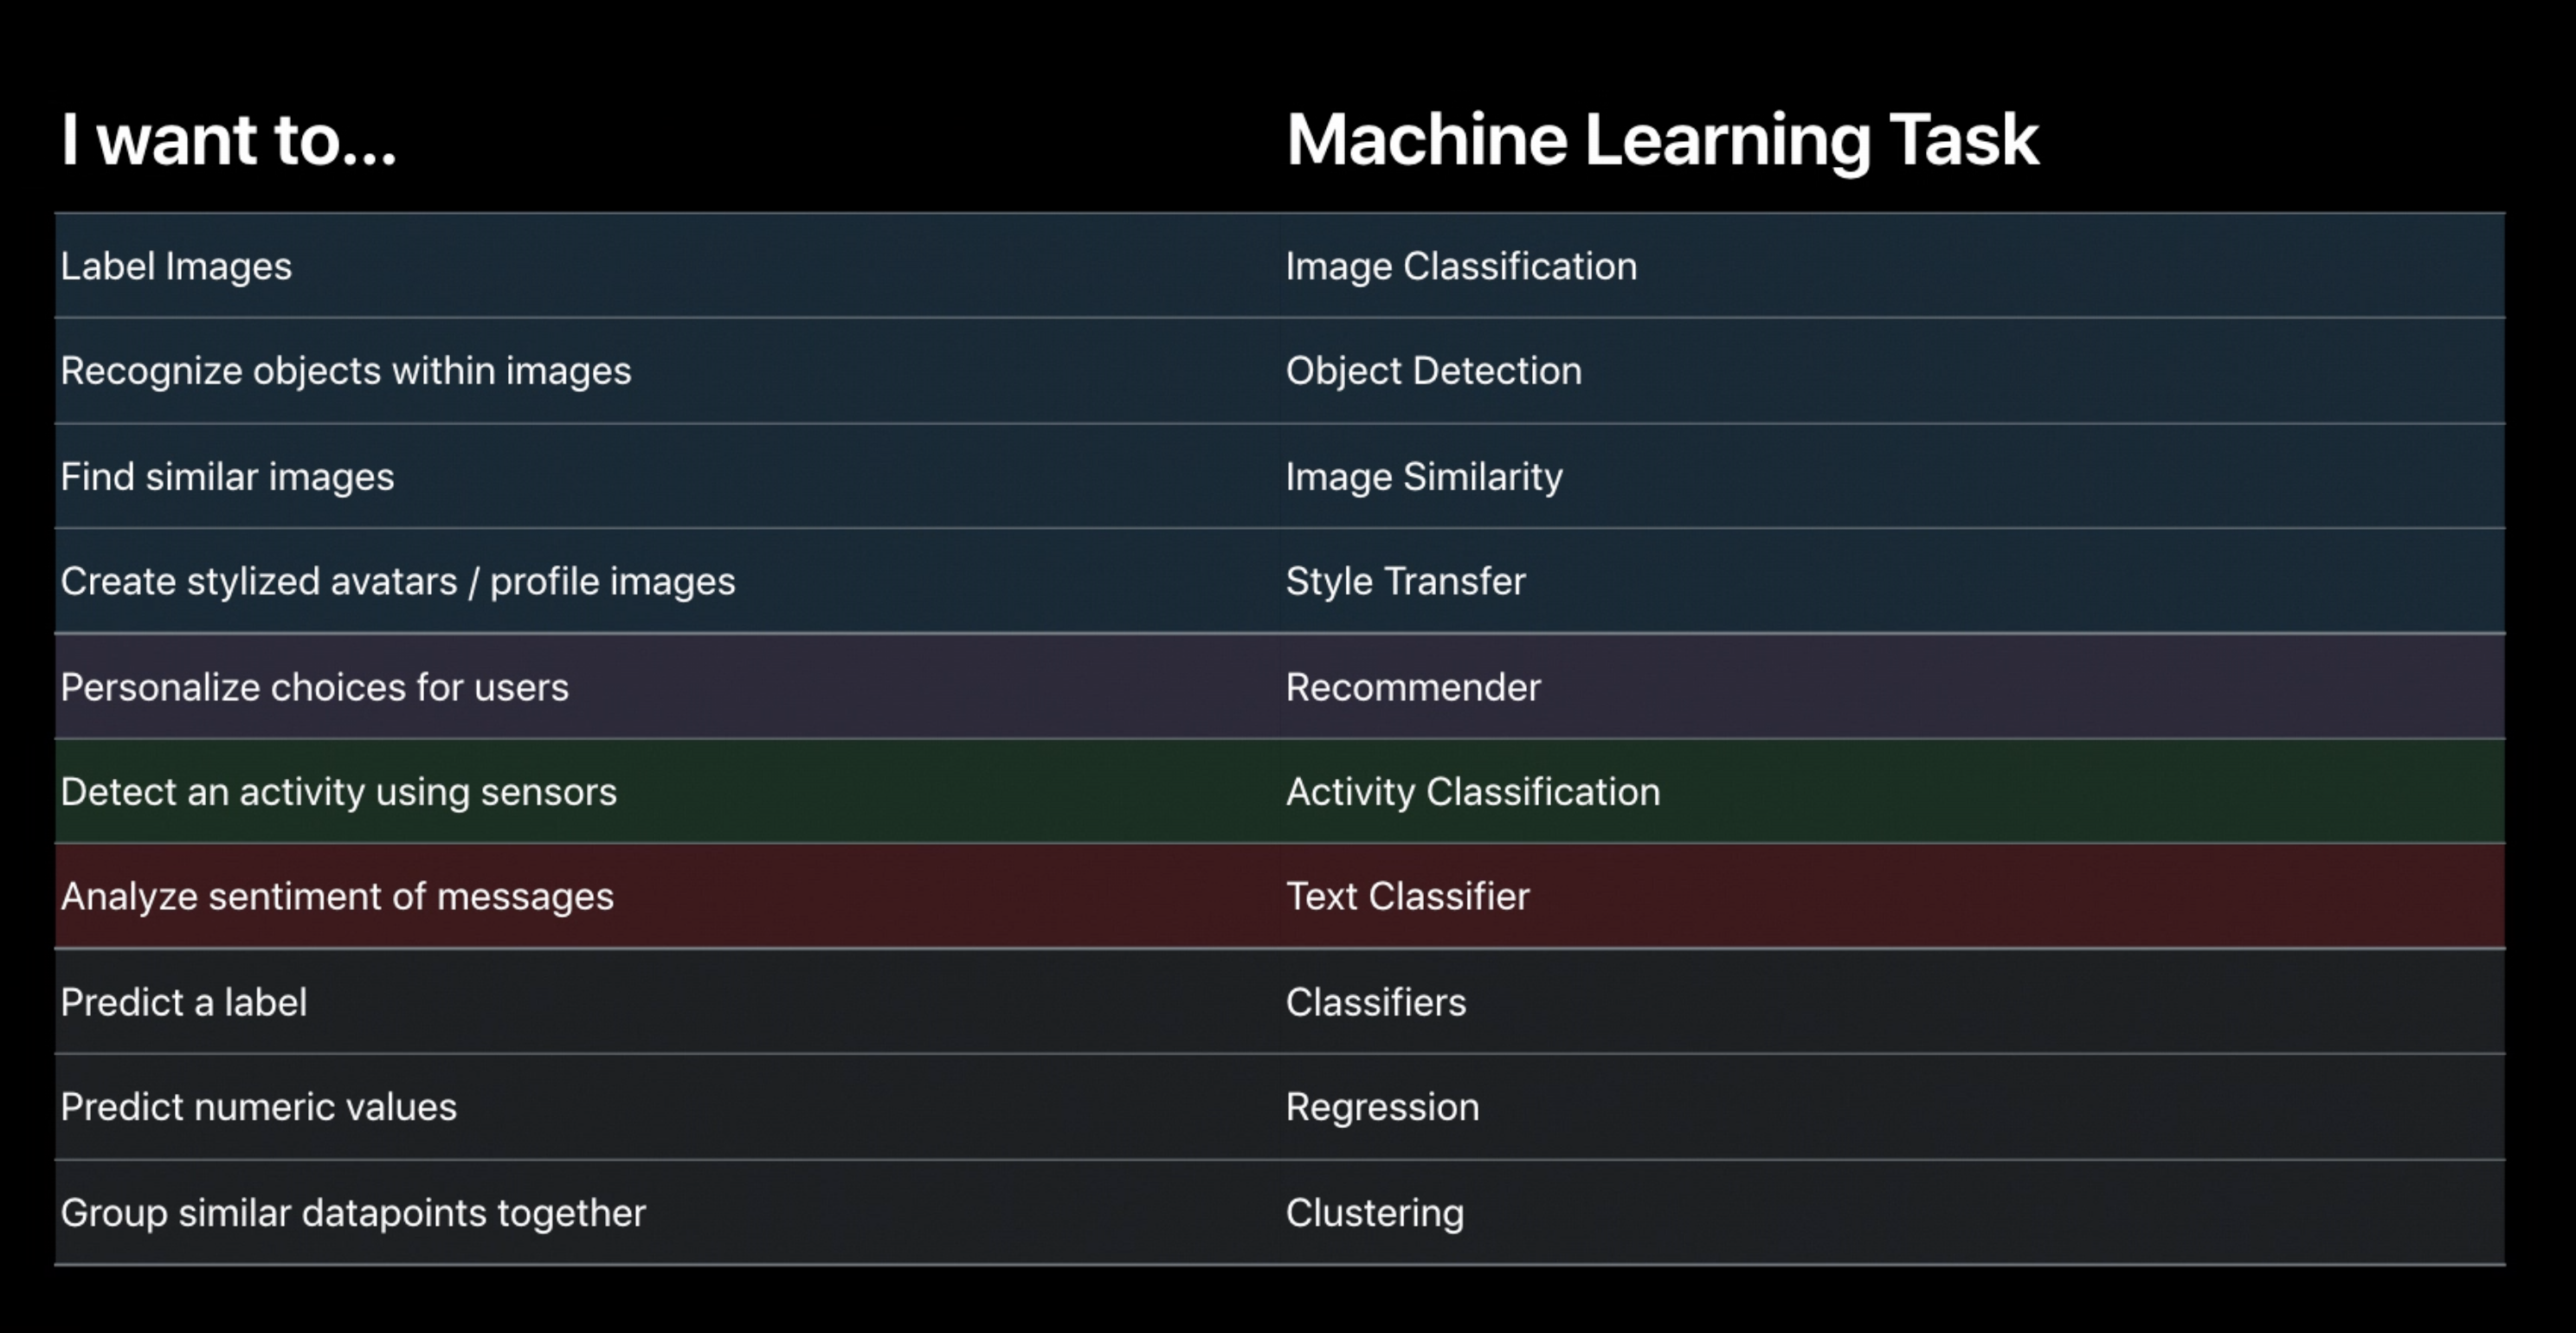The image size is (2576, 1333).
Task: Click the 'Recommender' task cell
Action: point(1412,688)
